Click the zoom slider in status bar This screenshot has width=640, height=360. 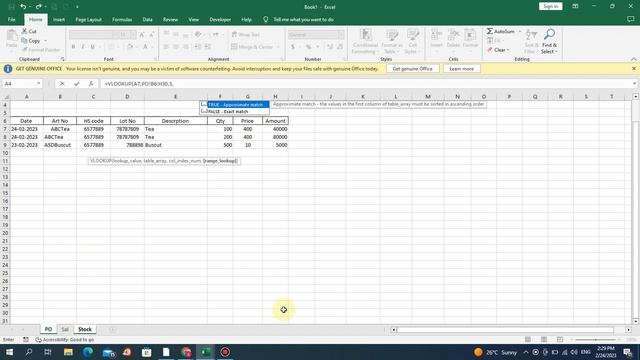click(596, 340)
